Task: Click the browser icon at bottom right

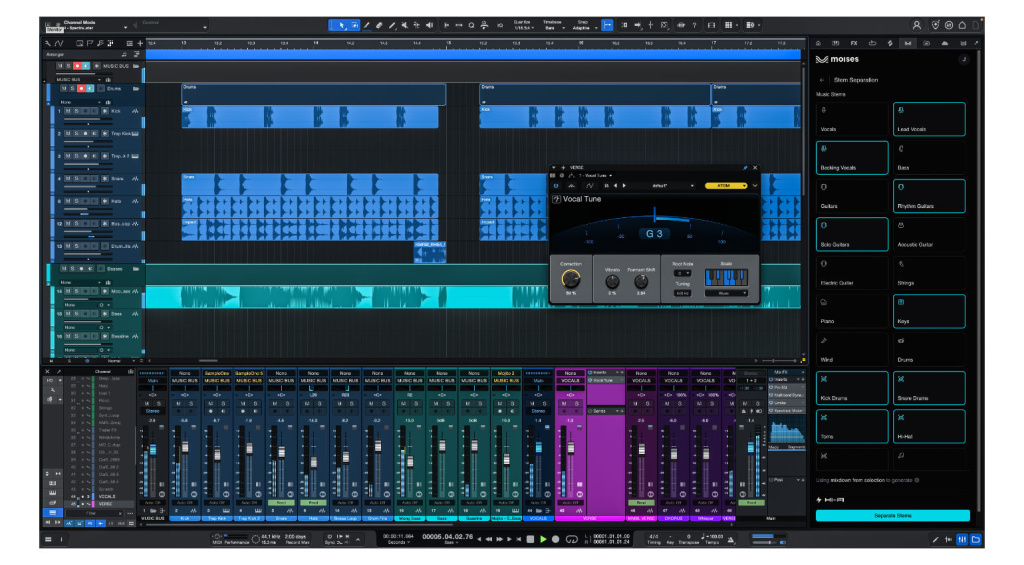Action: pyautogui.click(x=976, y=539)
